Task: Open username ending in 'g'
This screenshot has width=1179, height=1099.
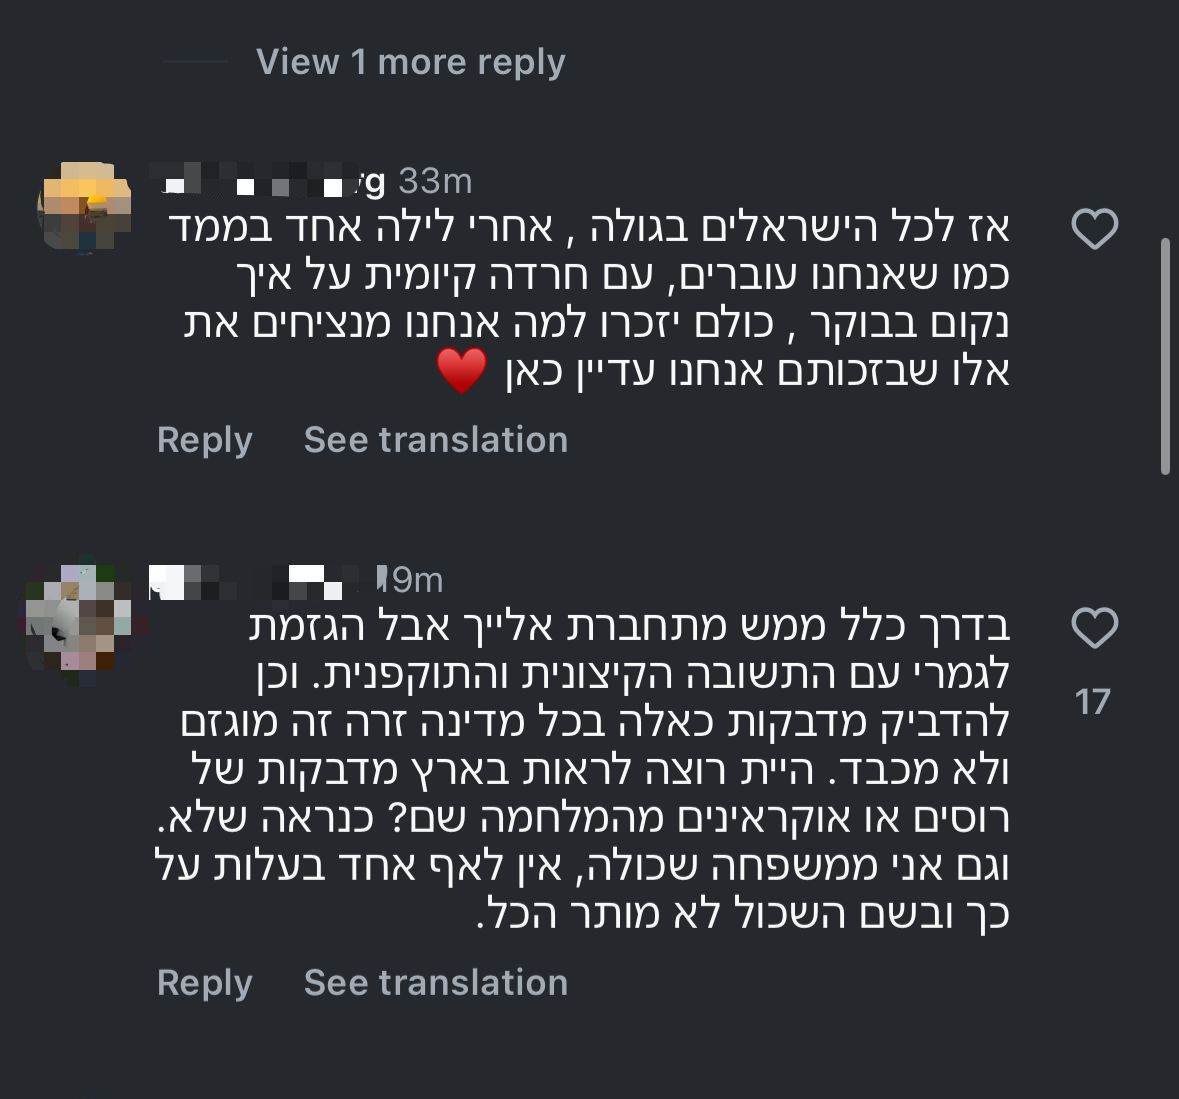Action: pos(270,182)
